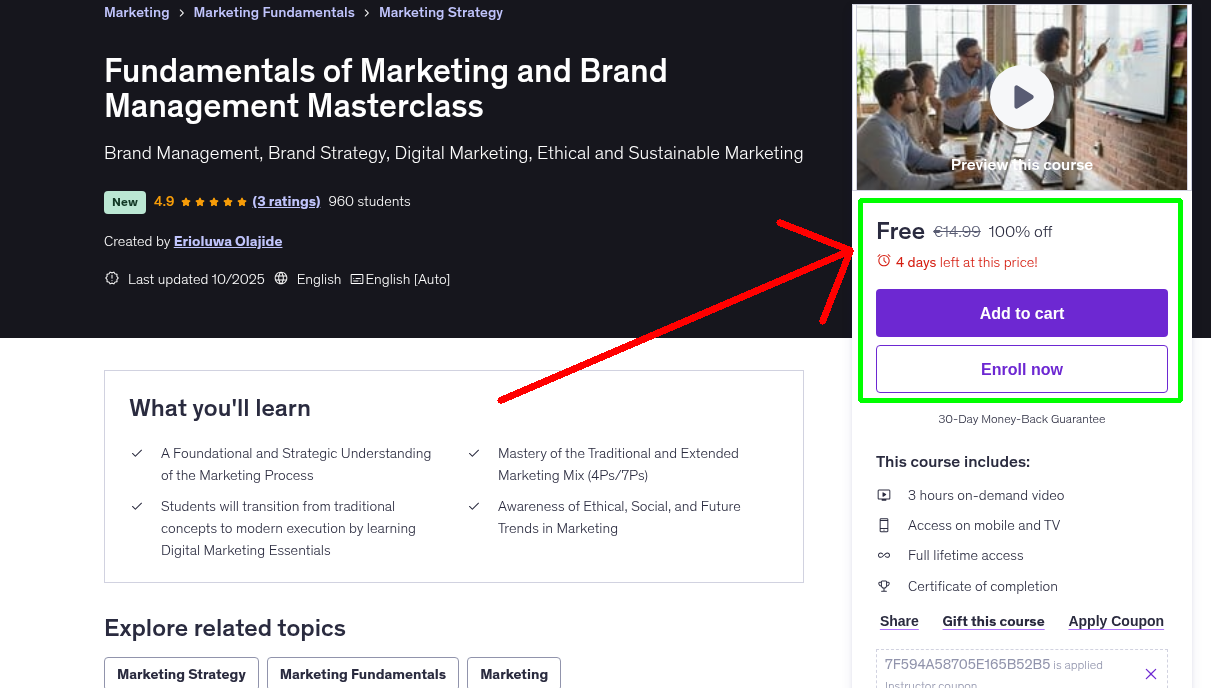Image resolution: width=1211 pixels, height=688 pixels.
Task: View the (3 ratings) link
Action: click(x=287, y=201)
